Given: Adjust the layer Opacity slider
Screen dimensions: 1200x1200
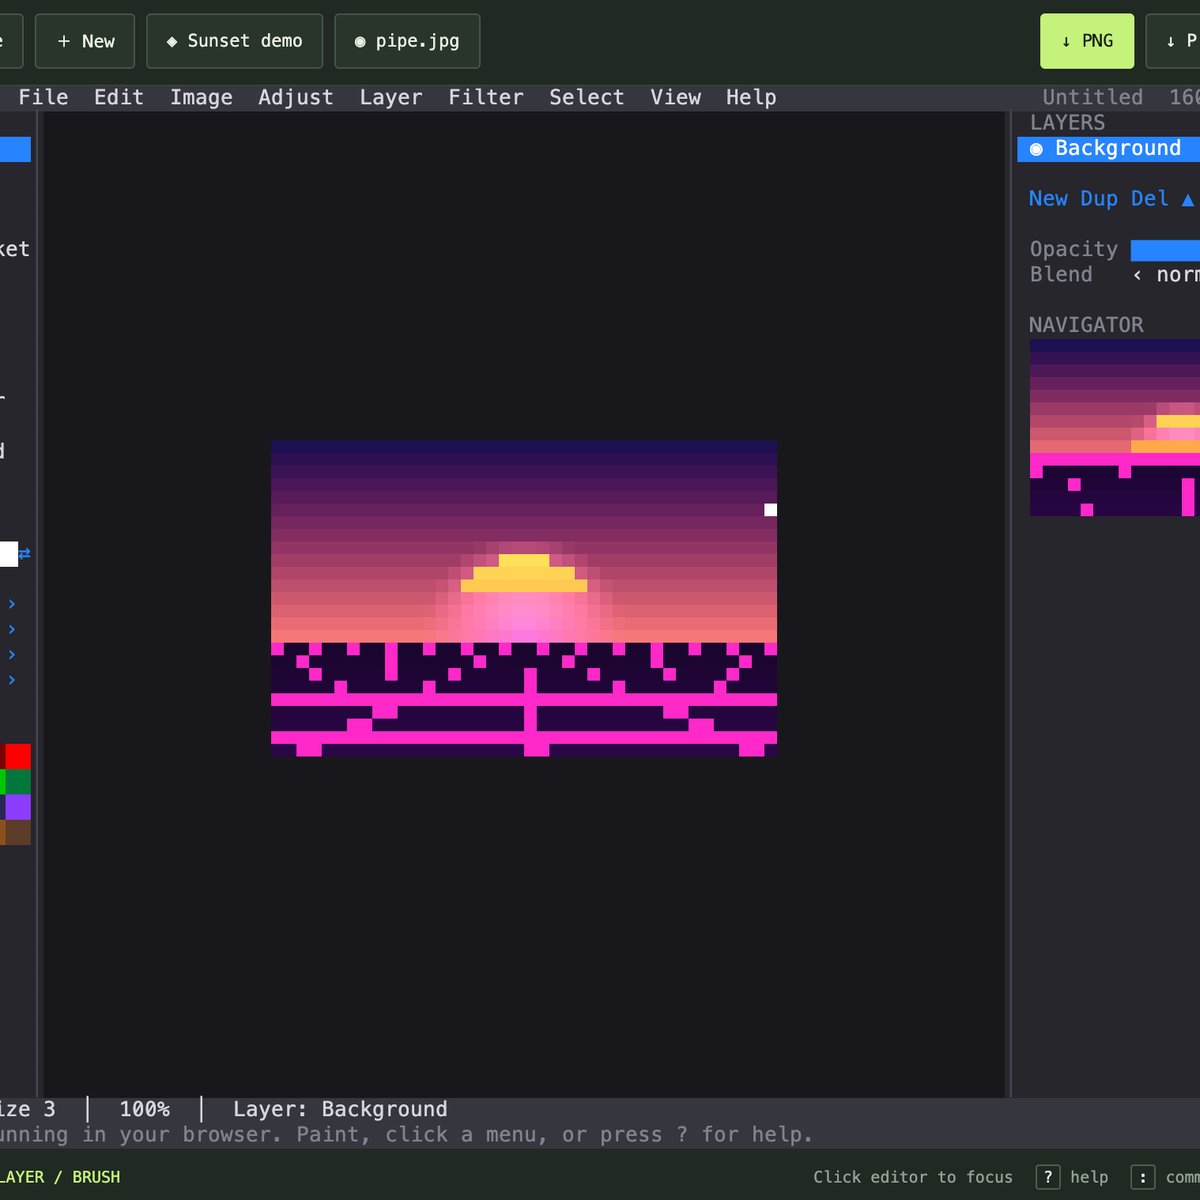Looking at the screenshot, I should [x=1165, y=250].
